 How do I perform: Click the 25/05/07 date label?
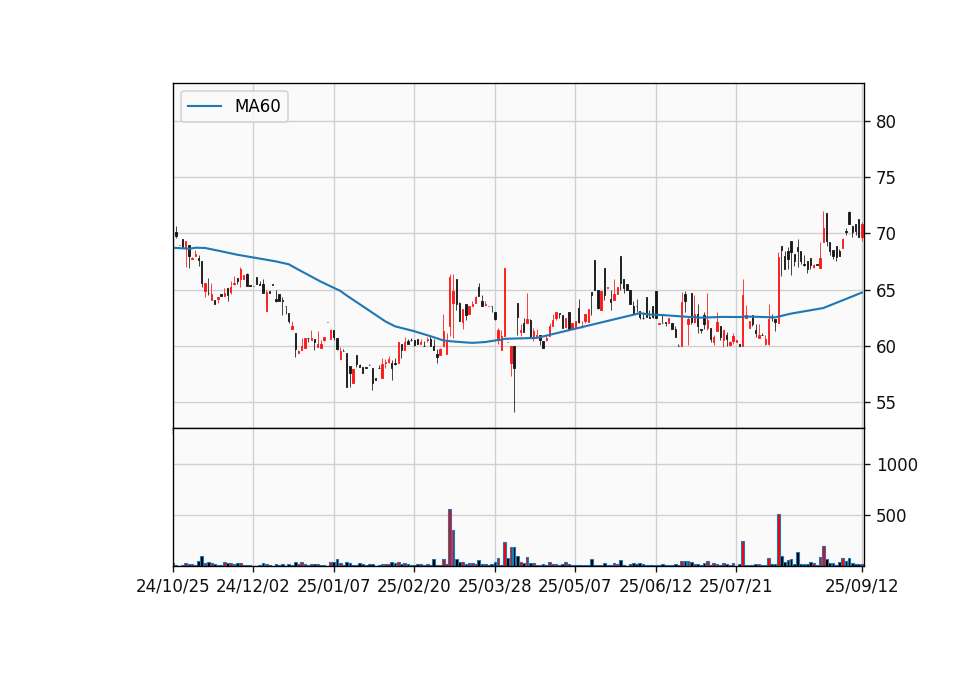[x=575, y=587]
